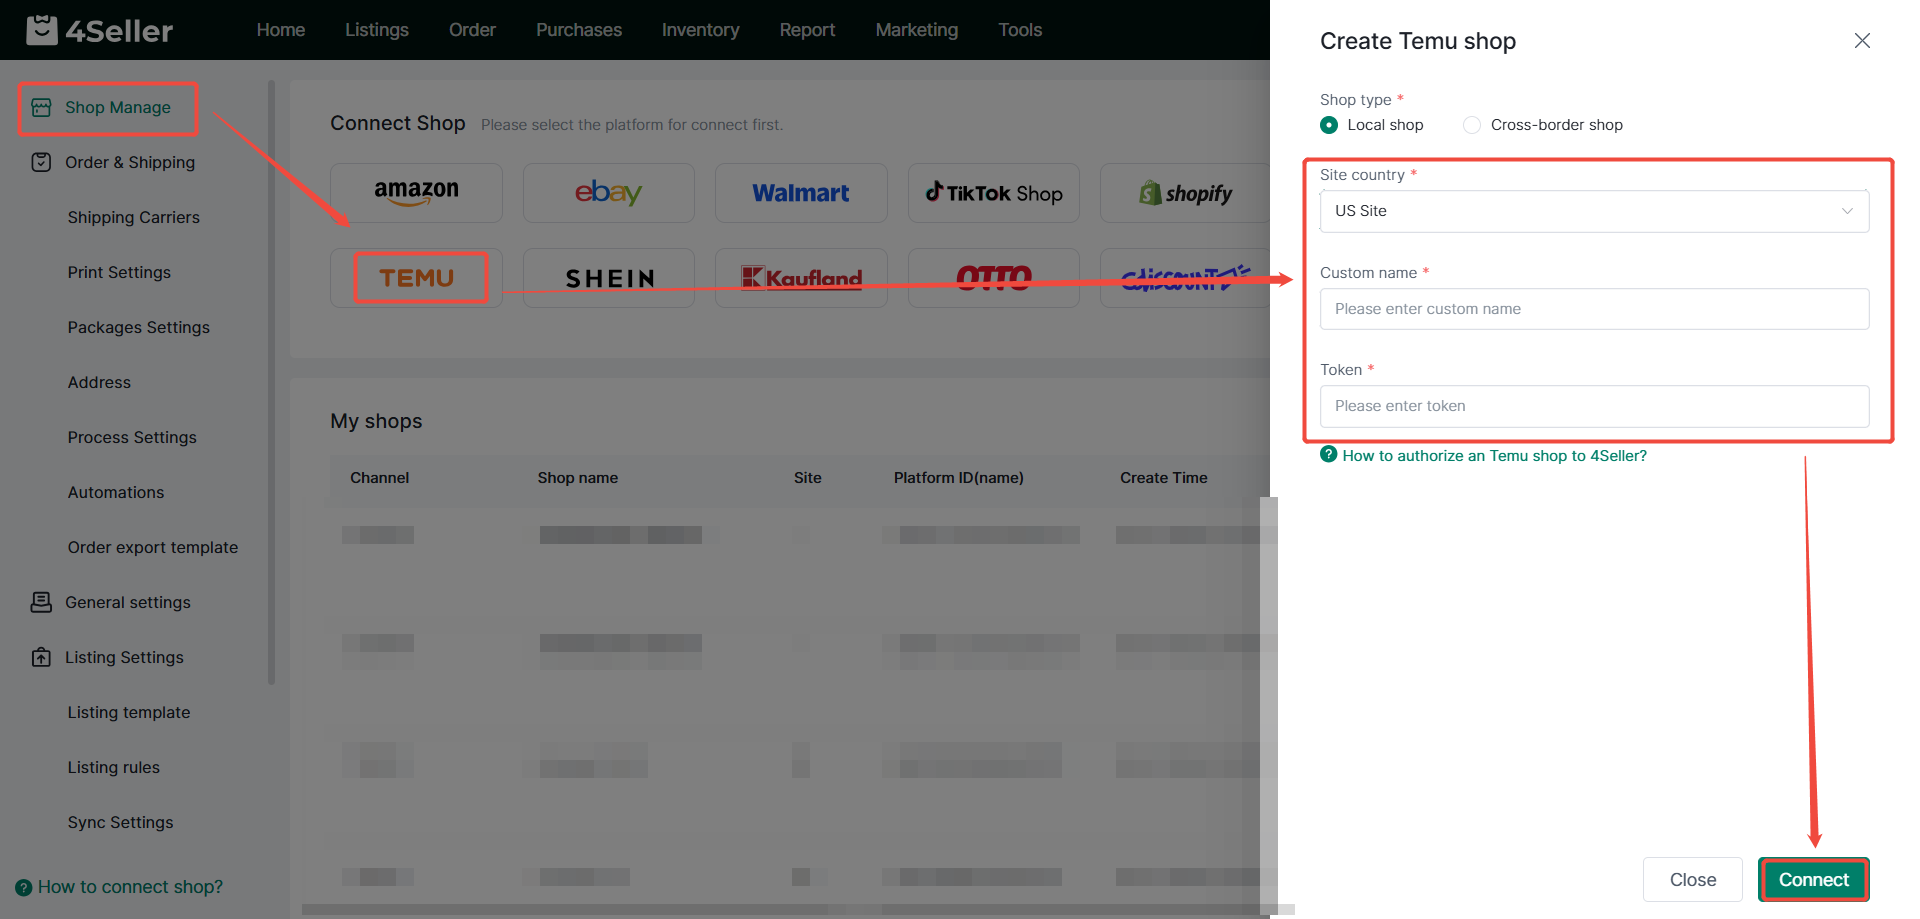This screenshot has height=919, width=1920.
Task: Select the SHEIN platform tile
Action: pyautogui.click(x=608, y=278)
